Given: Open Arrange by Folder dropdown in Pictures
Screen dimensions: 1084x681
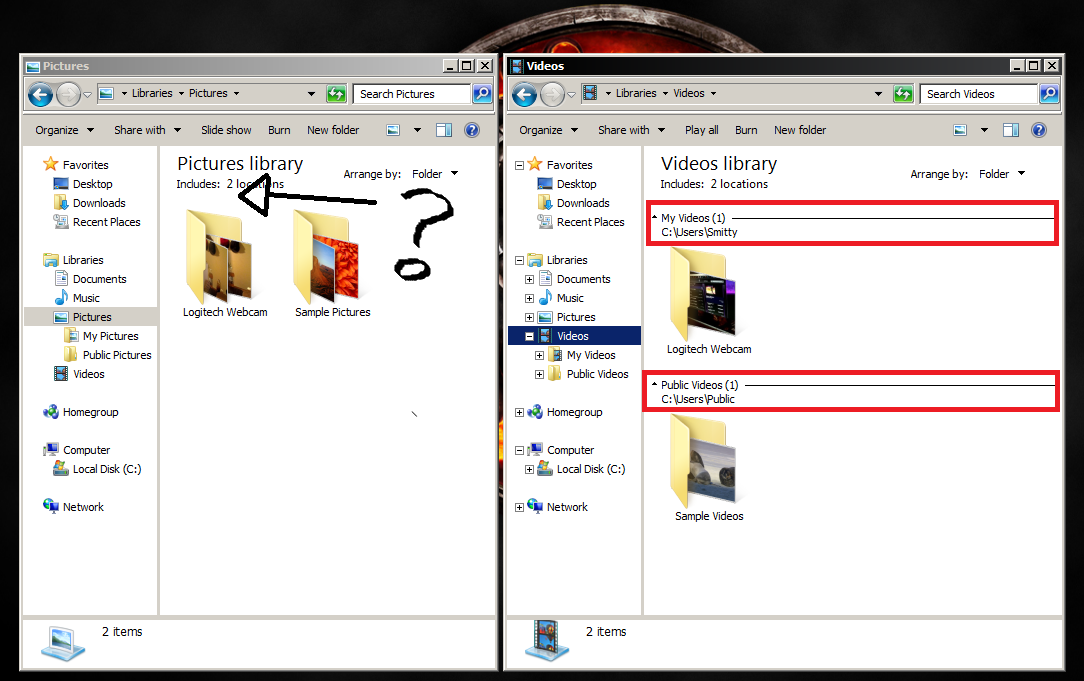Looking at the screenshot, I should tap(435, 174).
